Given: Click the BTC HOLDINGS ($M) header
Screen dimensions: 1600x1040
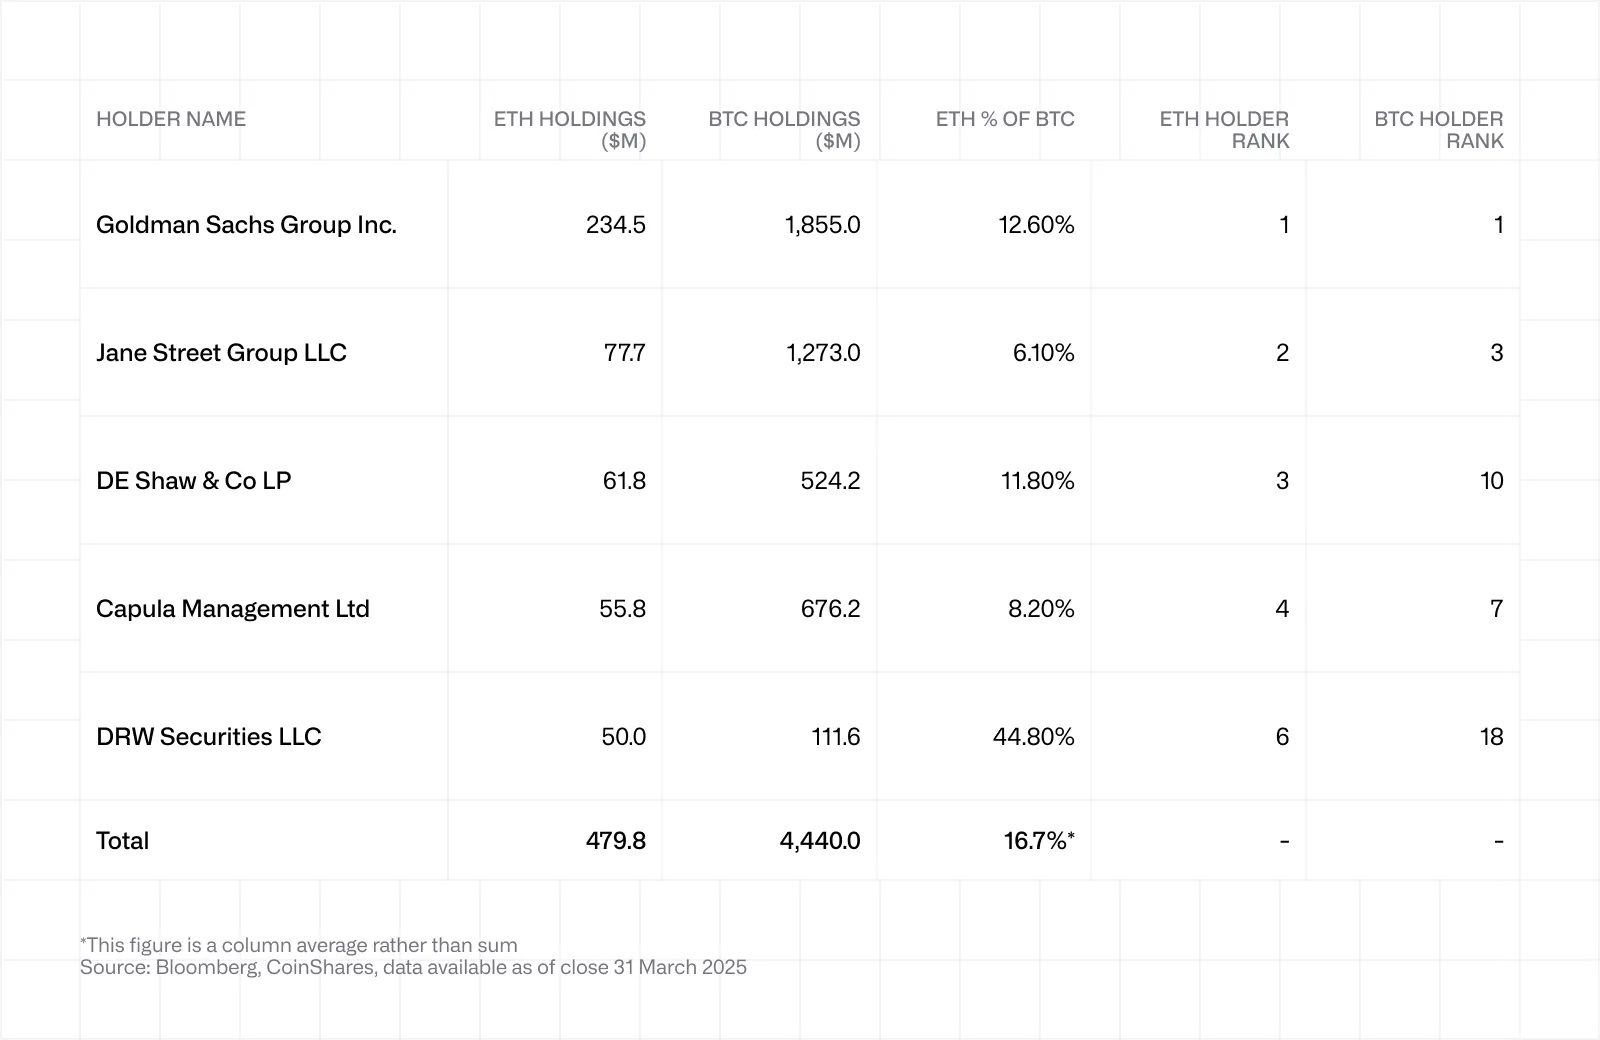Looking at the screenshot, I should 784,130.
